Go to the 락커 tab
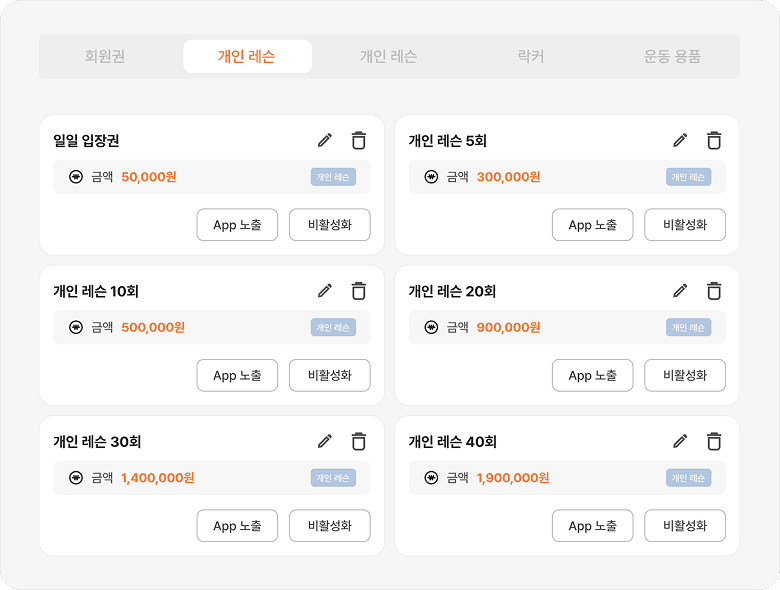 (x=530, y=56)
